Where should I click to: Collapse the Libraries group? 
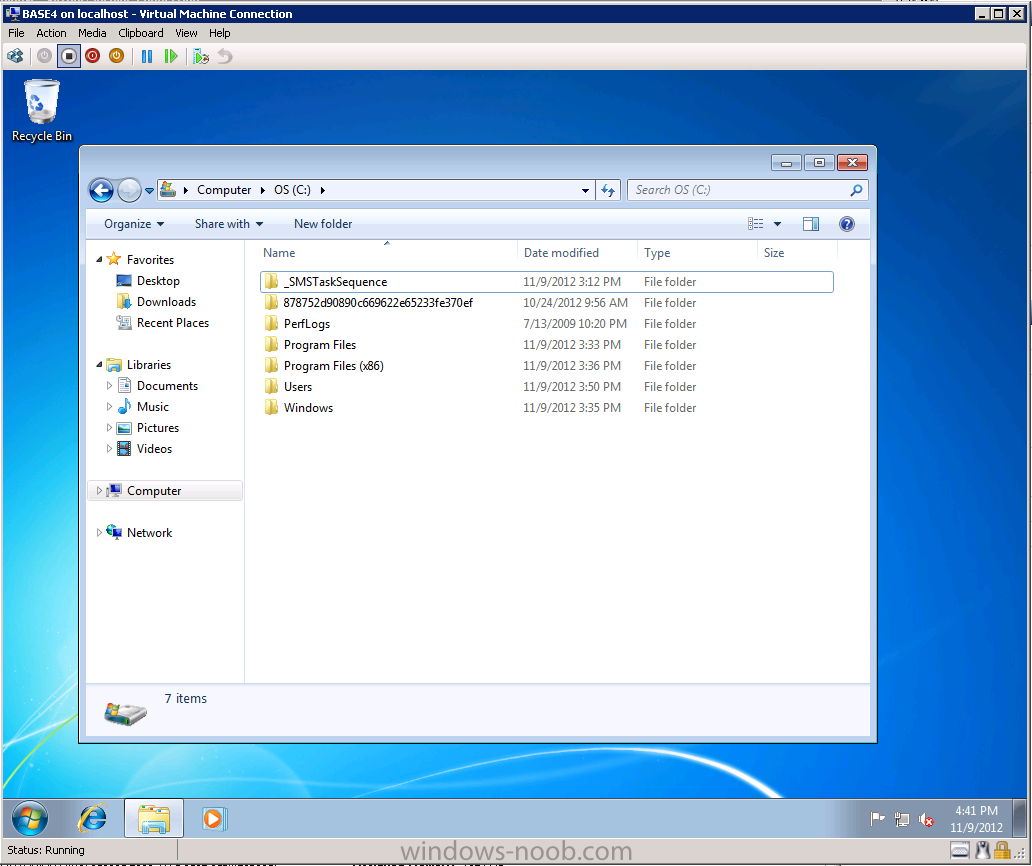pos(99,365)
